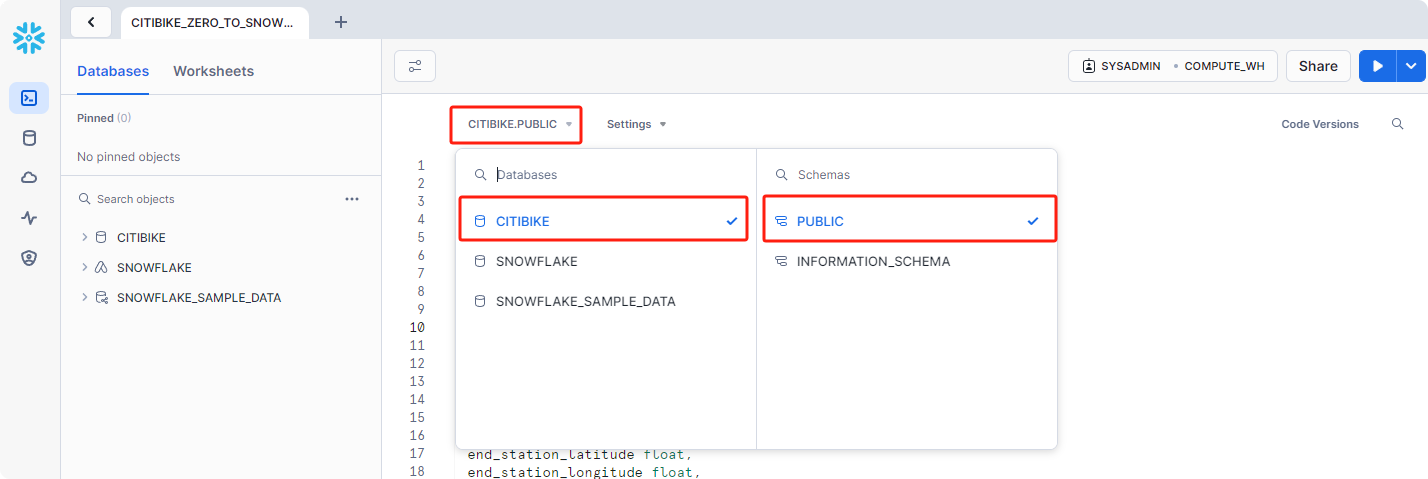
Task: Expand the SNOWFLAKE_SAMPLE_DATA tree node
Action: tap(85, 298)
